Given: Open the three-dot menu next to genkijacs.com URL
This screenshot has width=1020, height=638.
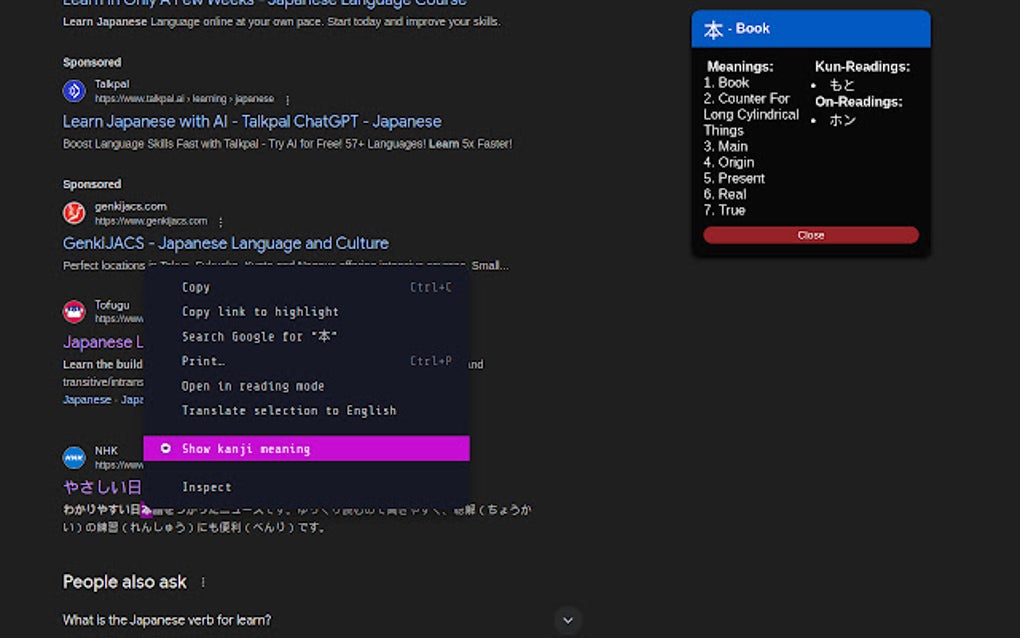Looking at the screenshot, I should pos(221,221).
